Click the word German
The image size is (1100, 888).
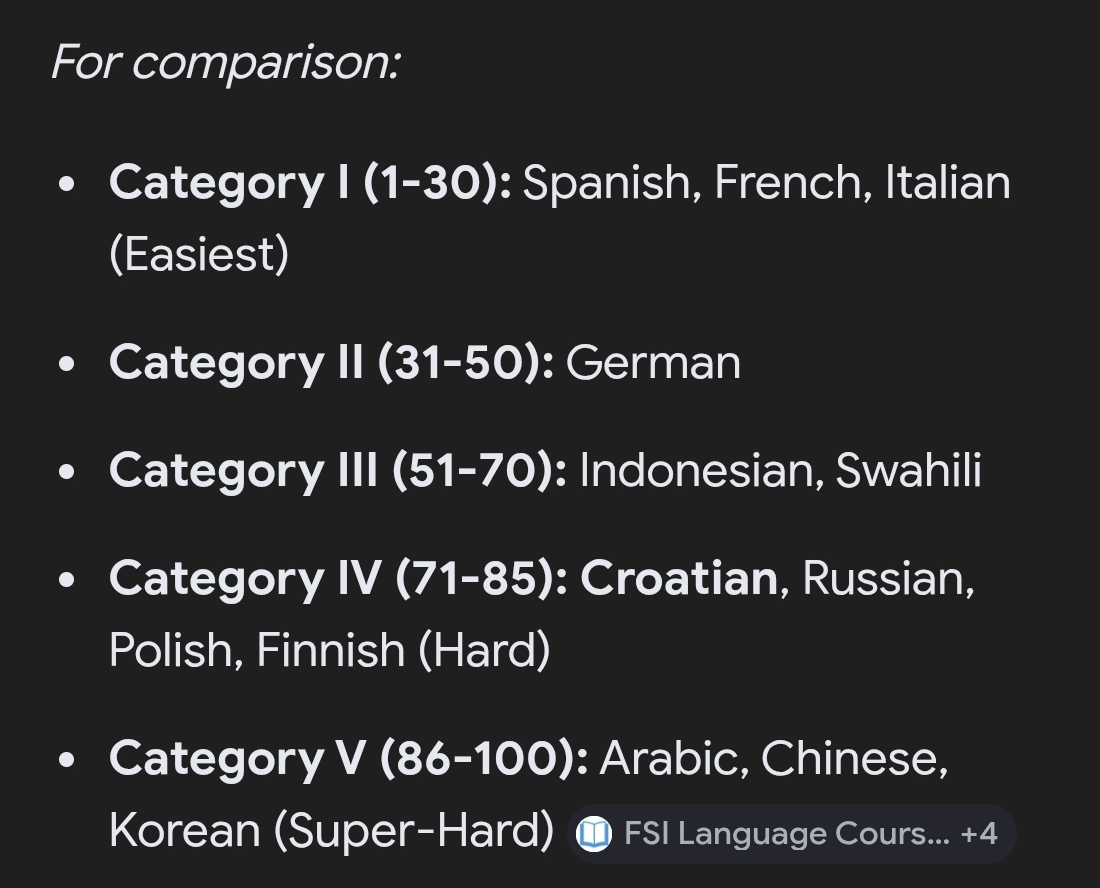[x=653, y=362]
